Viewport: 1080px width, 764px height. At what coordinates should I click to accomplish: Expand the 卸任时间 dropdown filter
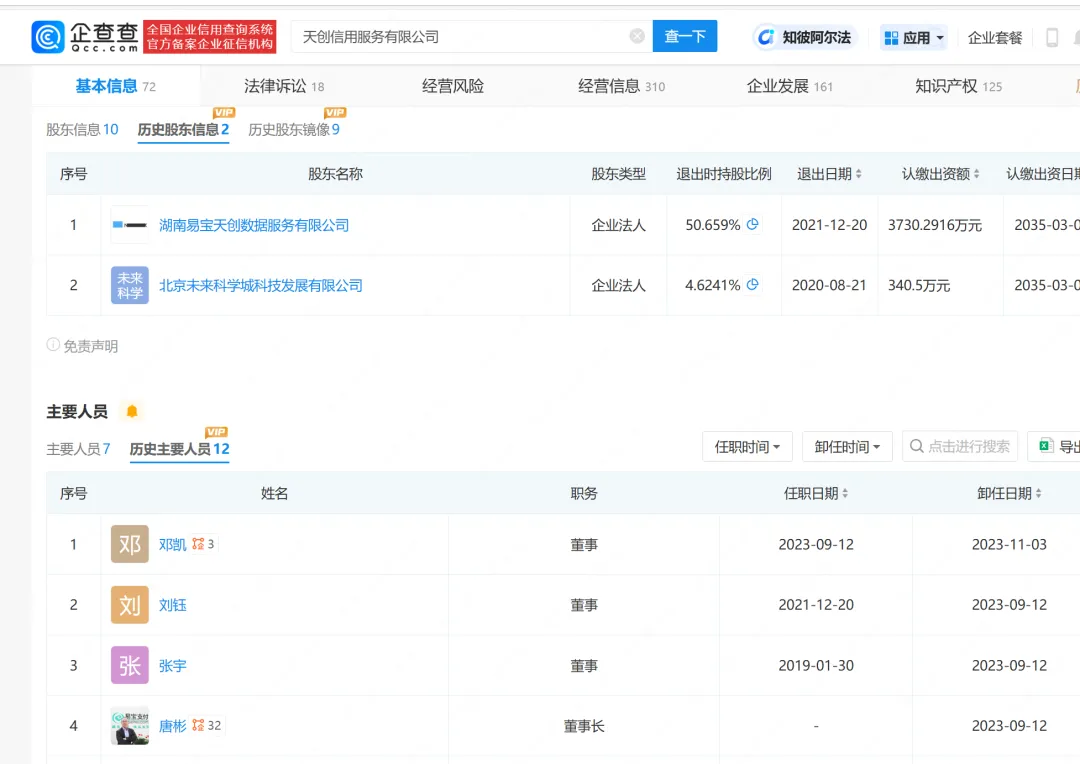click(x=847, y=447)
